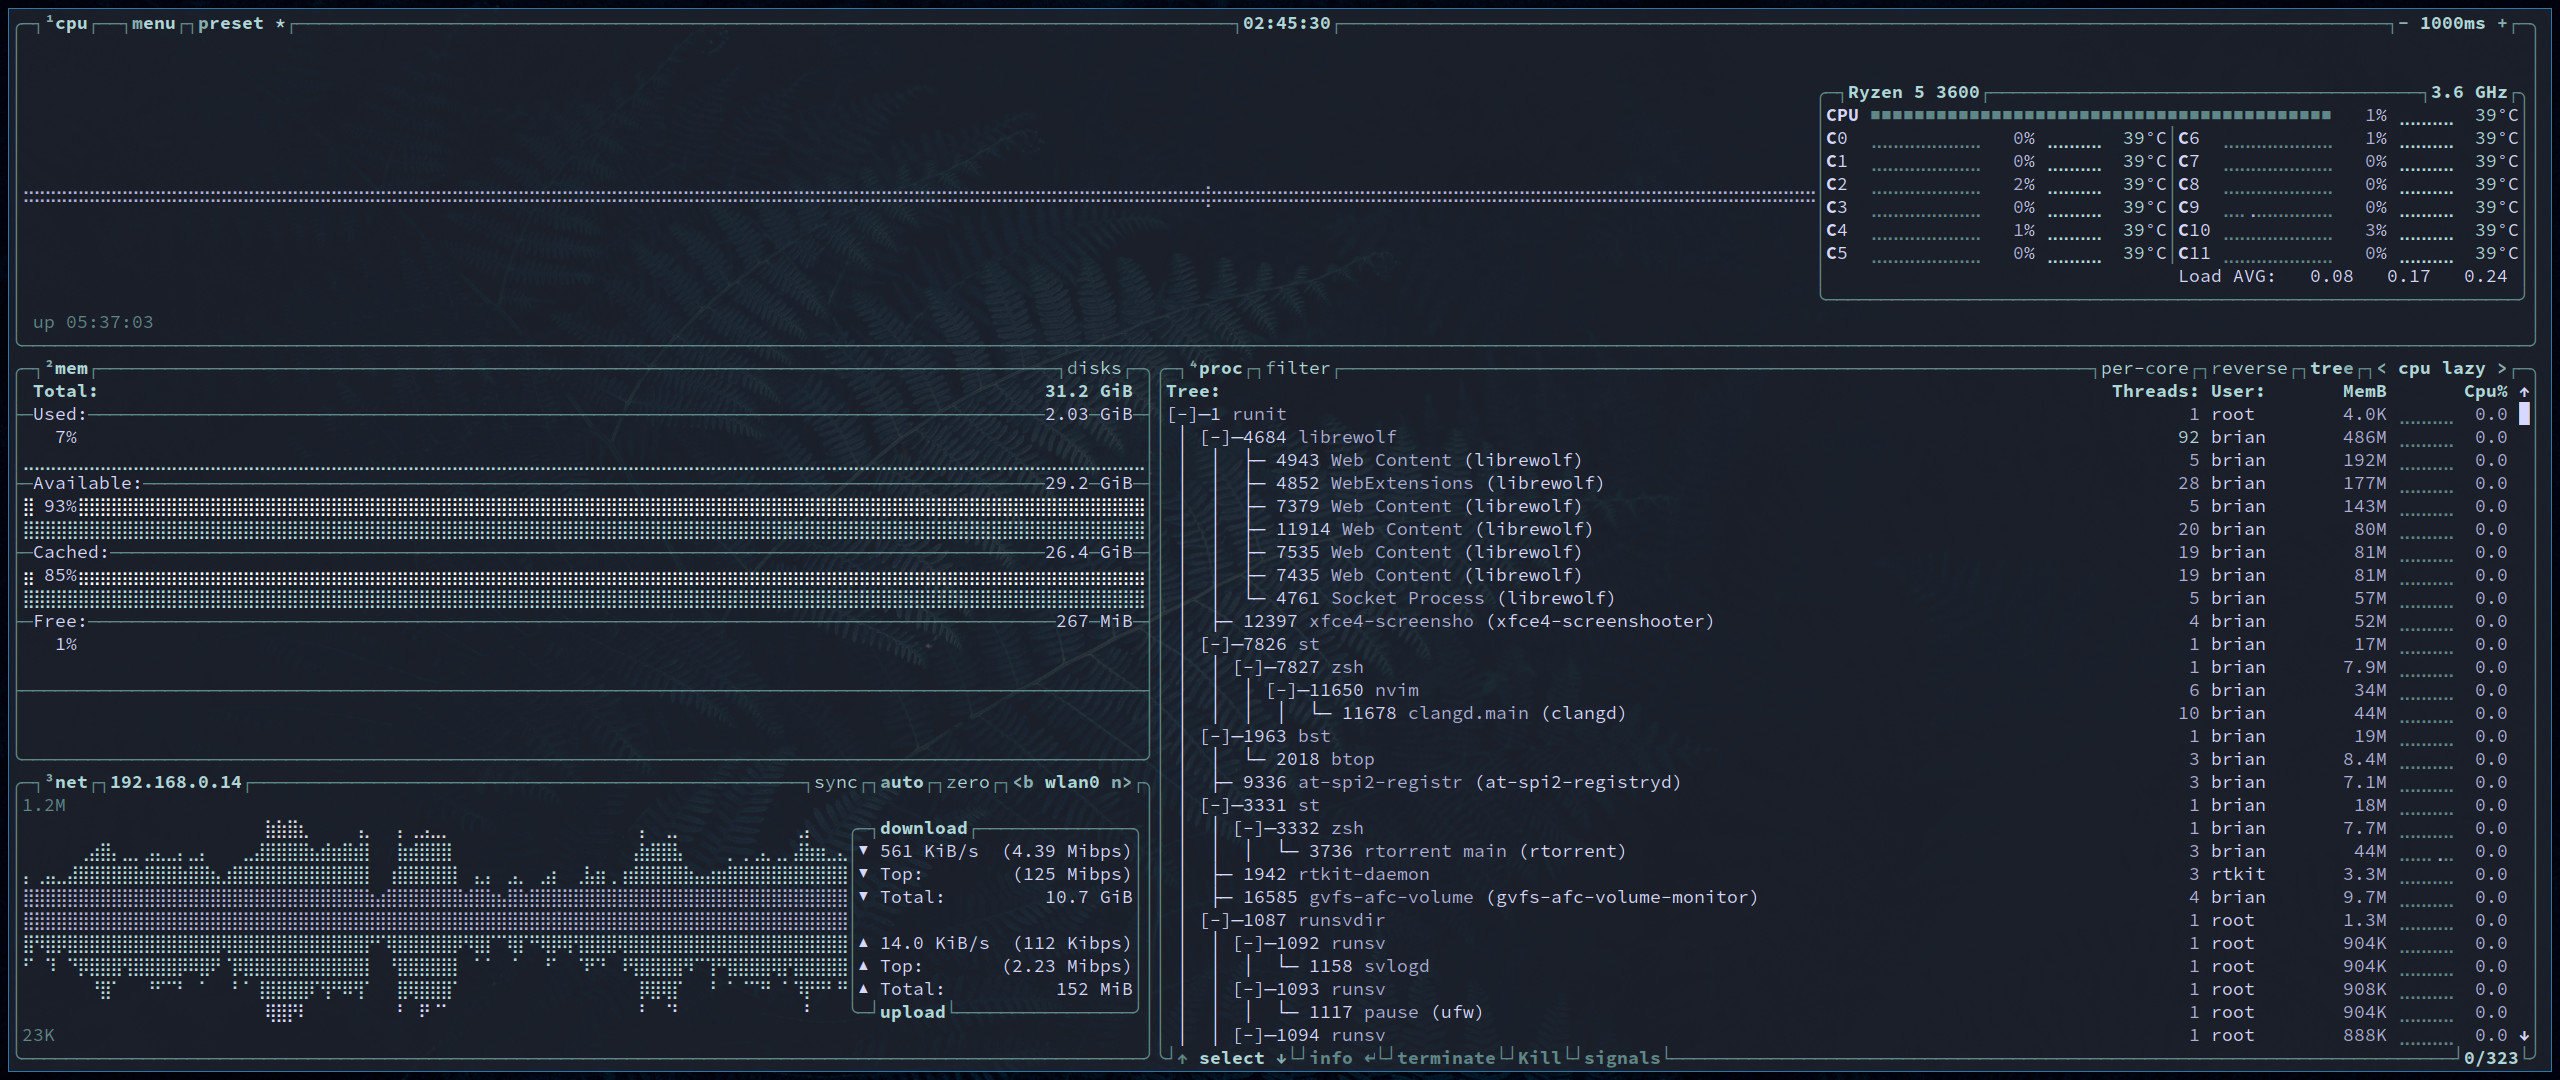Collapse the 1963 bst subtree
Image resolution: width=2560 pixels, height=1080 pixels.
pyautogui.click(x=1215, y=736)
